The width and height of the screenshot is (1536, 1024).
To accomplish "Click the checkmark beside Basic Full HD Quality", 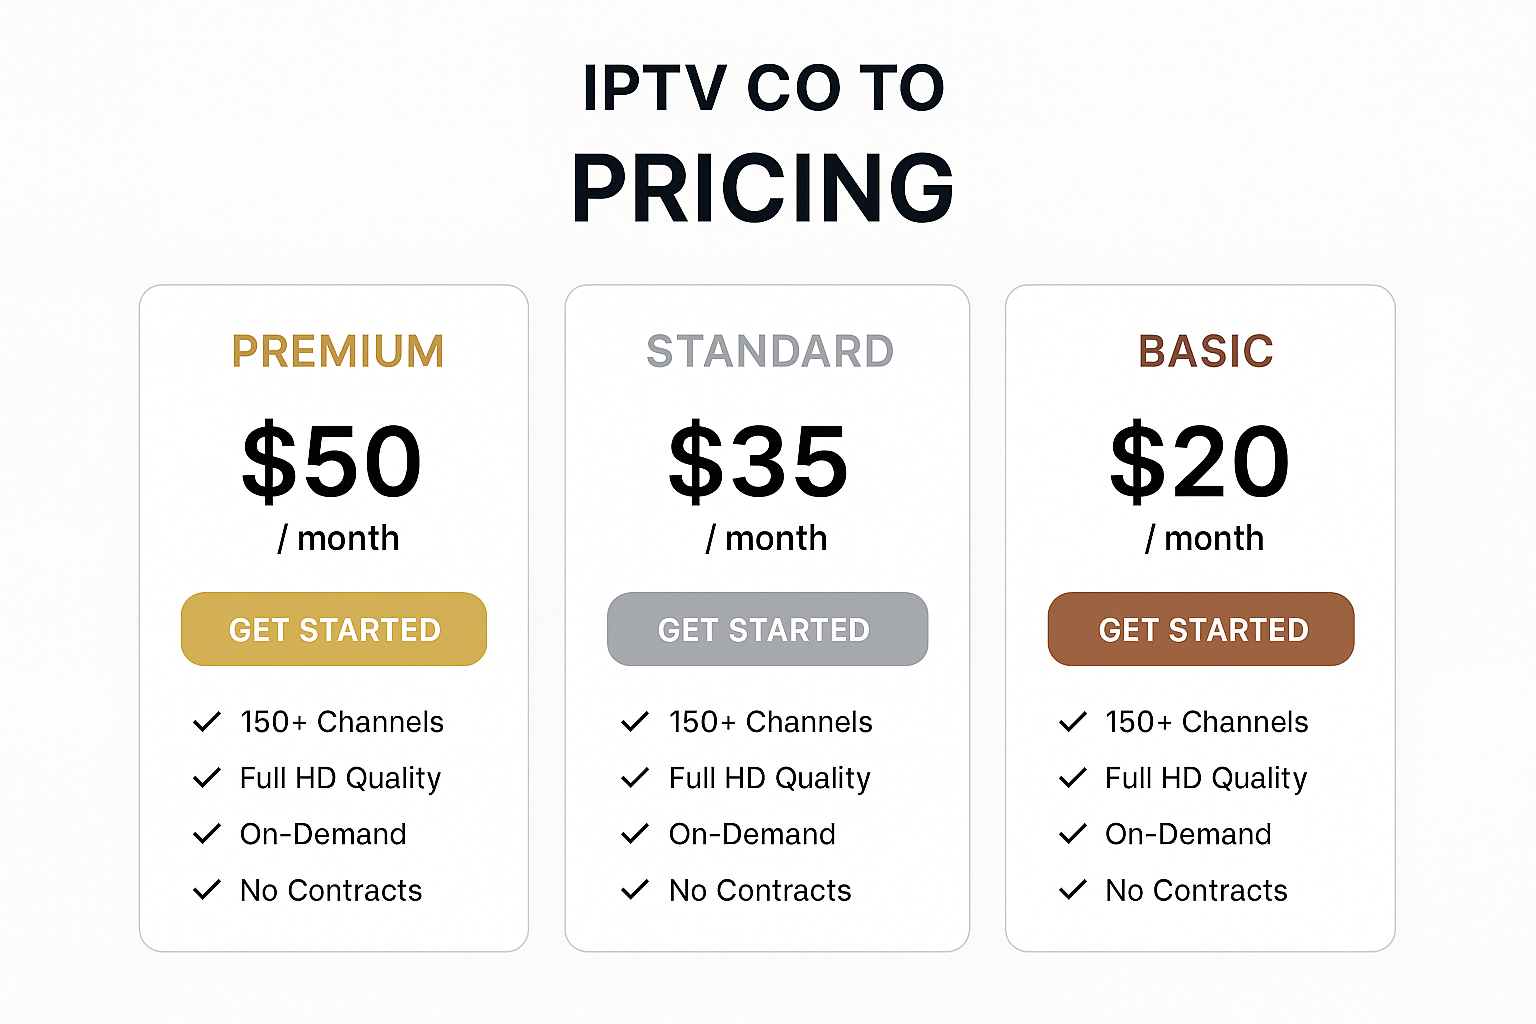I will (x=1073, y=778).
